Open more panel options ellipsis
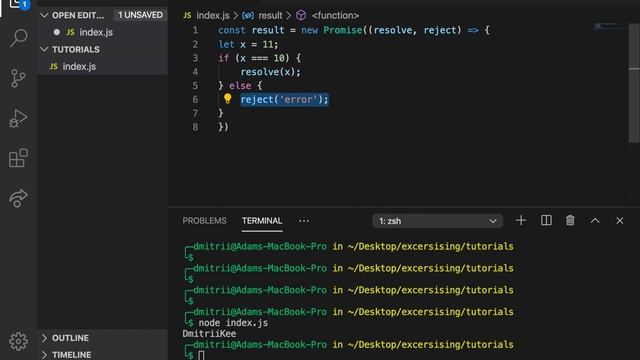 (304, 221)
